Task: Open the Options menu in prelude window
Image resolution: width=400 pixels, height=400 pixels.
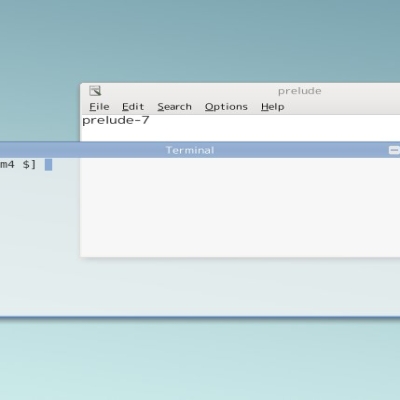Action: [226, 107]
